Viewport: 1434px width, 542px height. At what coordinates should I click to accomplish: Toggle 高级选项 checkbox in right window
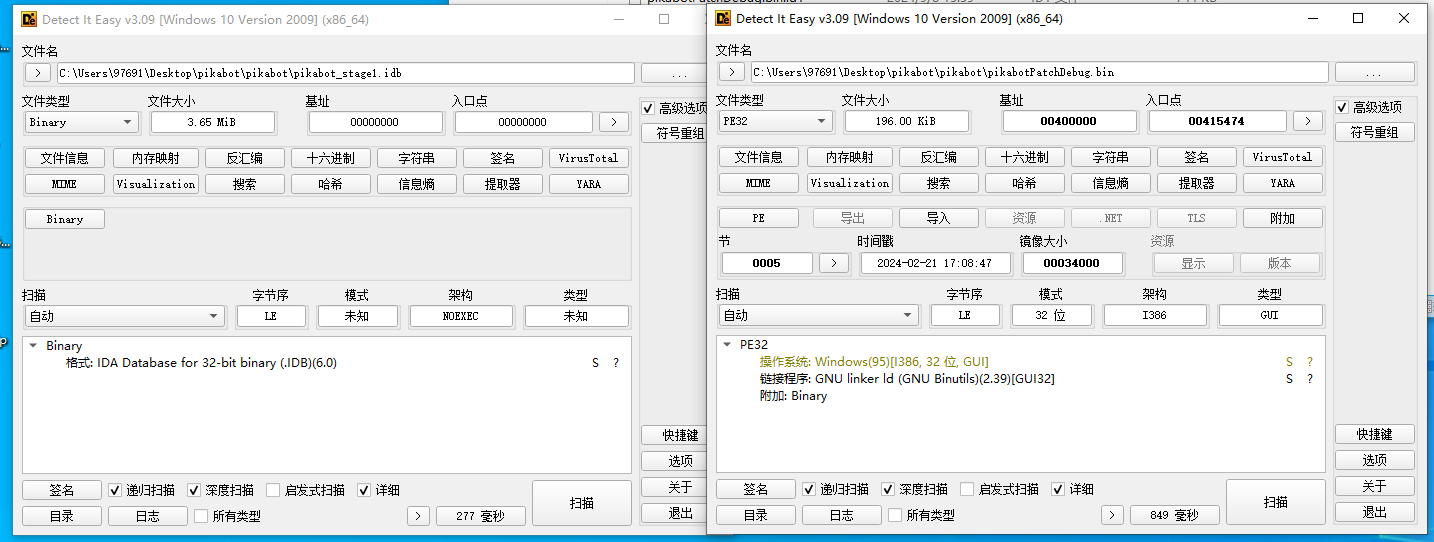(1342, 107)
